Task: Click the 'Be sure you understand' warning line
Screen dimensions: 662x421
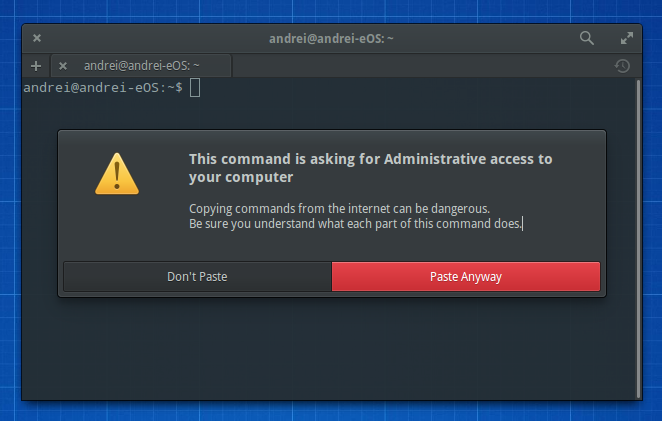Action: (x=355, y=223)
